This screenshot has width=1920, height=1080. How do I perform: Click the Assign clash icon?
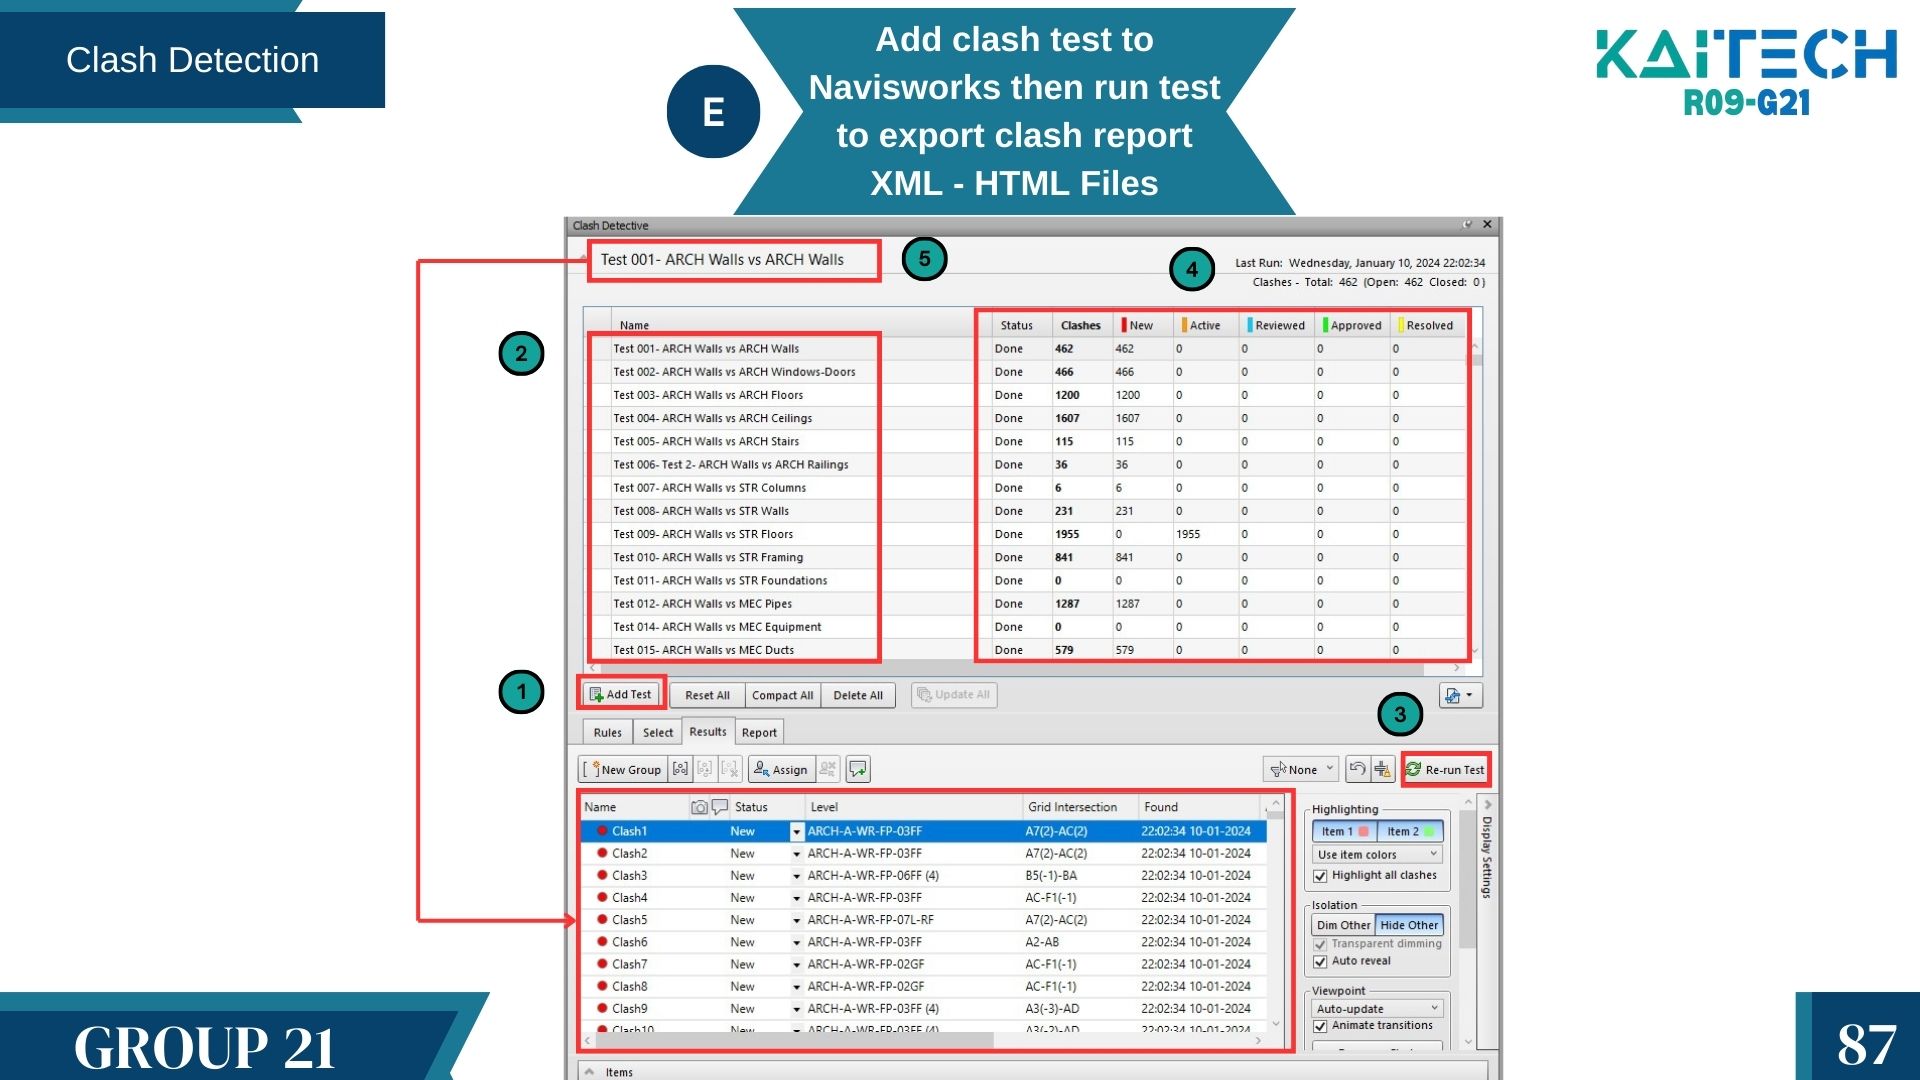click(762, 769)
